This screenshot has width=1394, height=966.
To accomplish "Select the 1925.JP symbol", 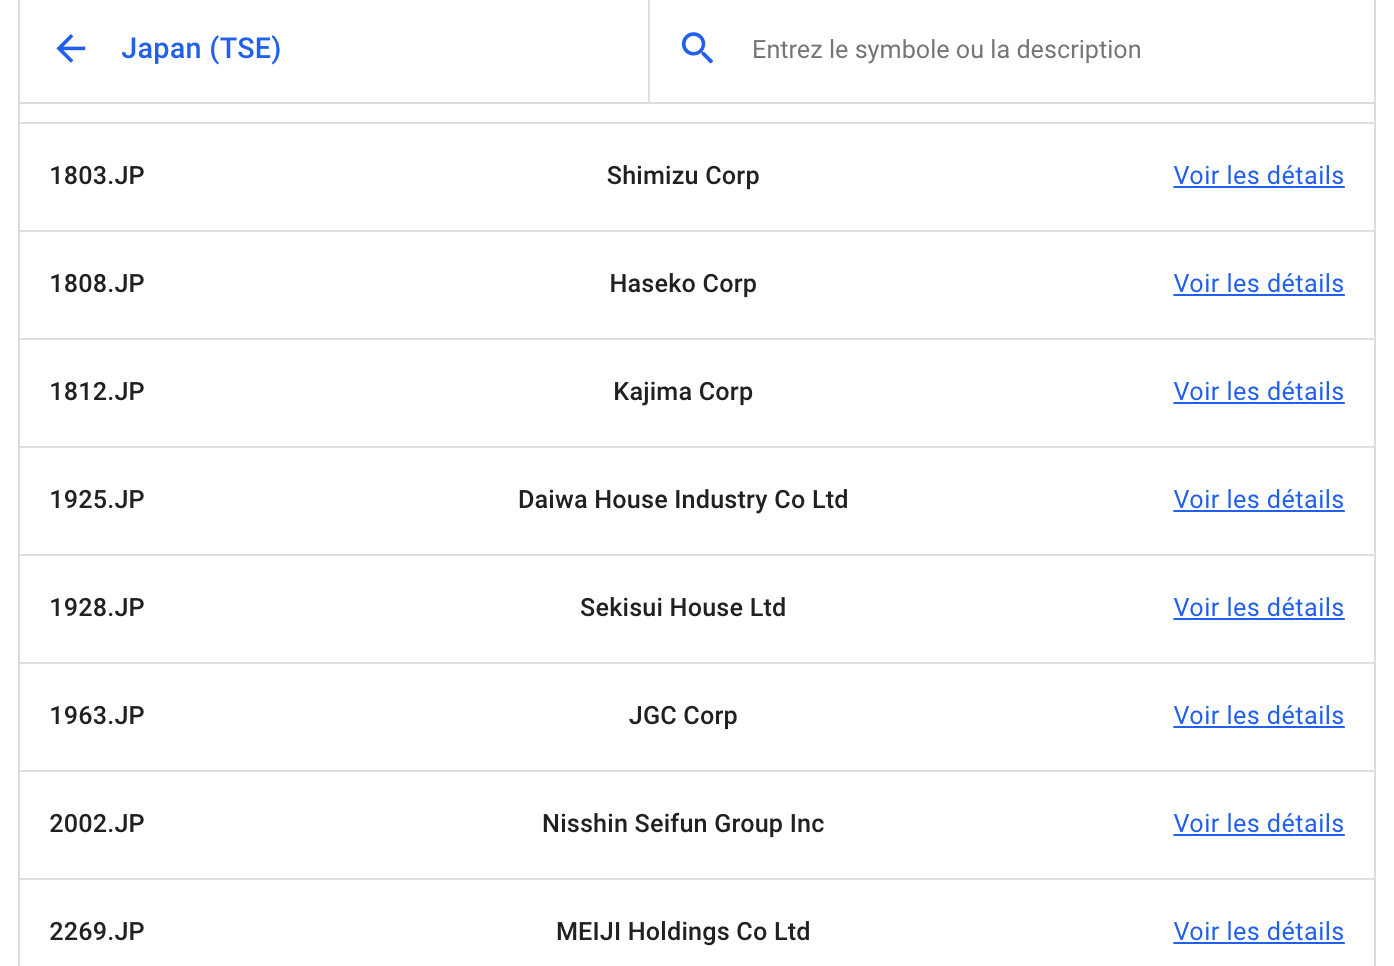I will click(97, 499).
